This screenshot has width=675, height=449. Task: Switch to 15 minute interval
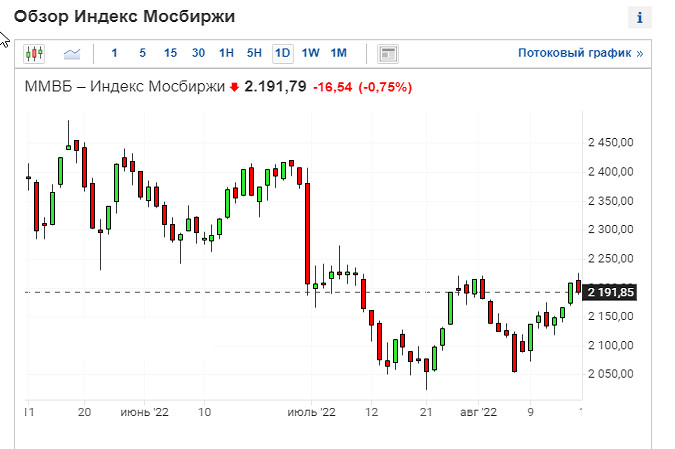pos(170,53)
